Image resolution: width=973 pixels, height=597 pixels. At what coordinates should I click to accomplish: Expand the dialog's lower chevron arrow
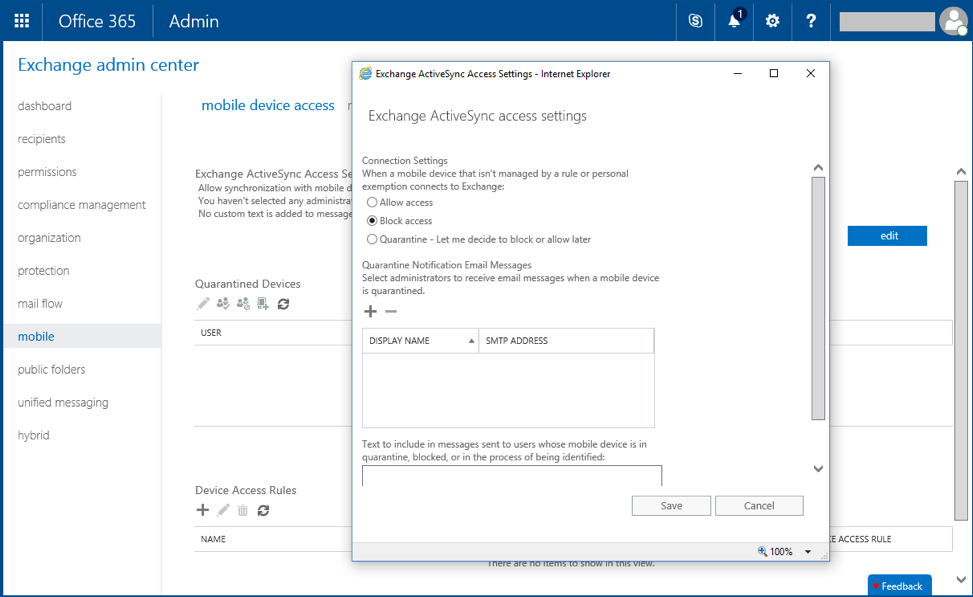[818, 468]
